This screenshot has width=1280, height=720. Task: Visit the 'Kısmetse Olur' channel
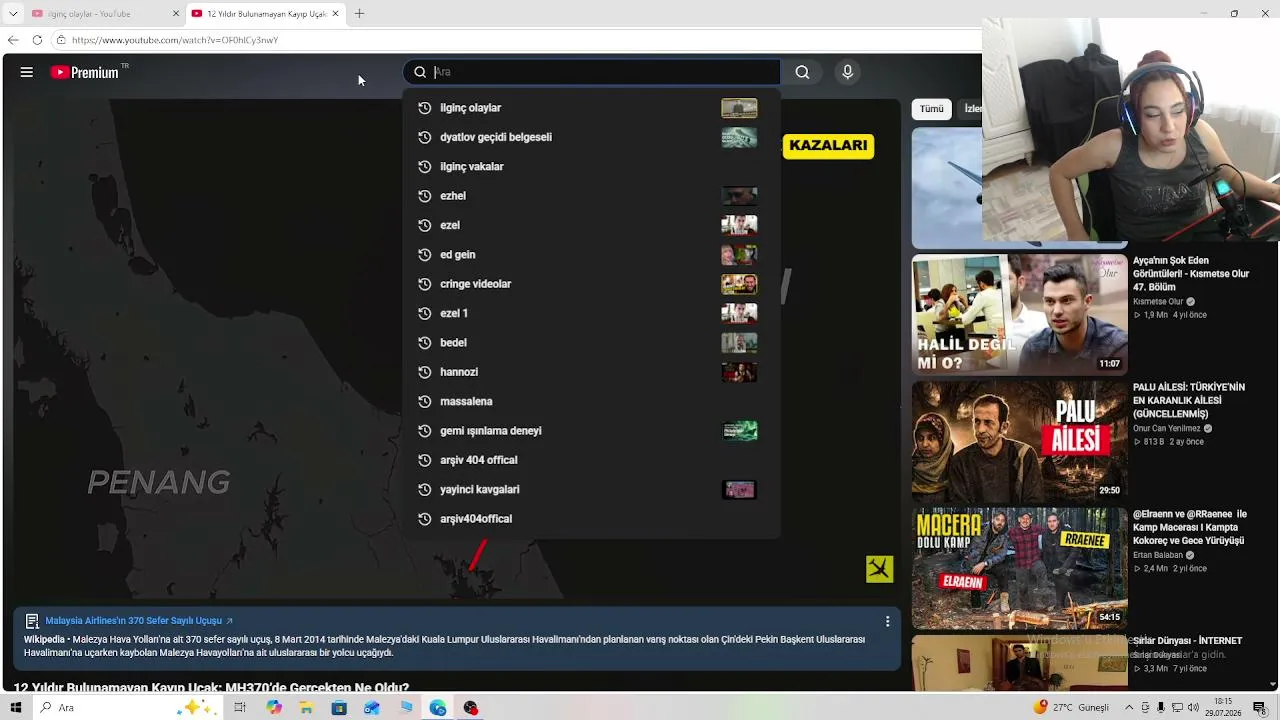[1158, 302]
